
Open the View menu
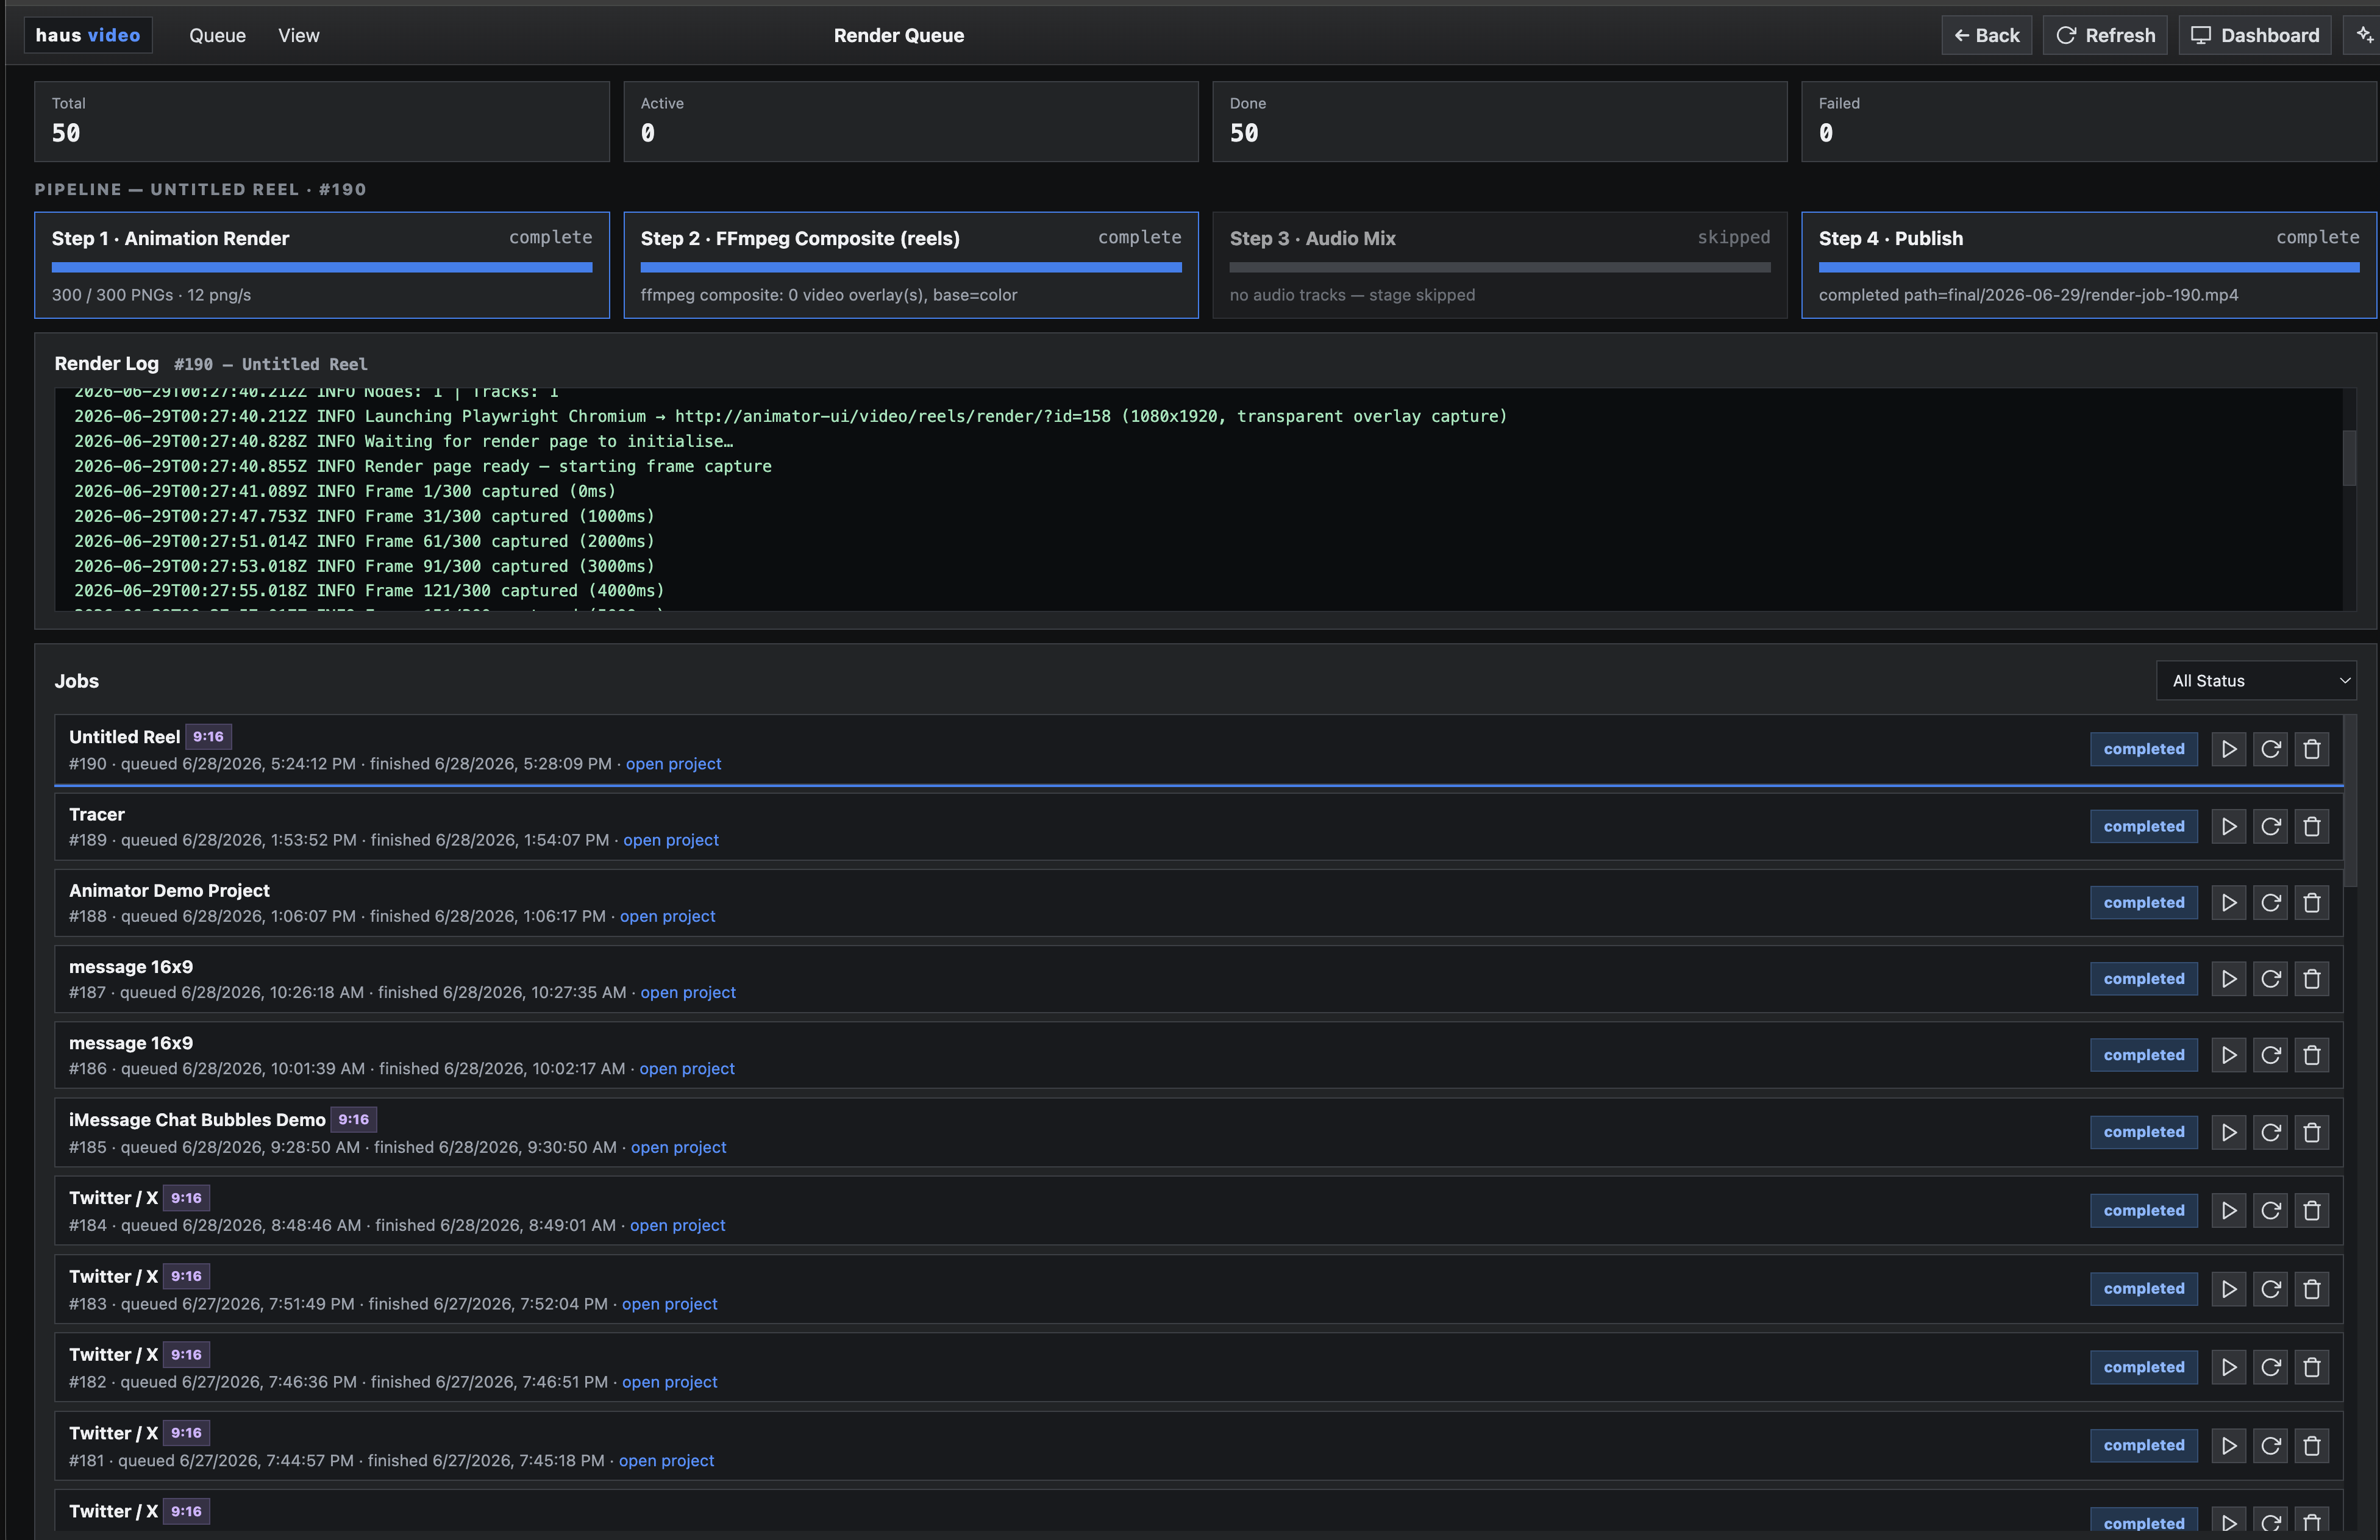point(298,35)
